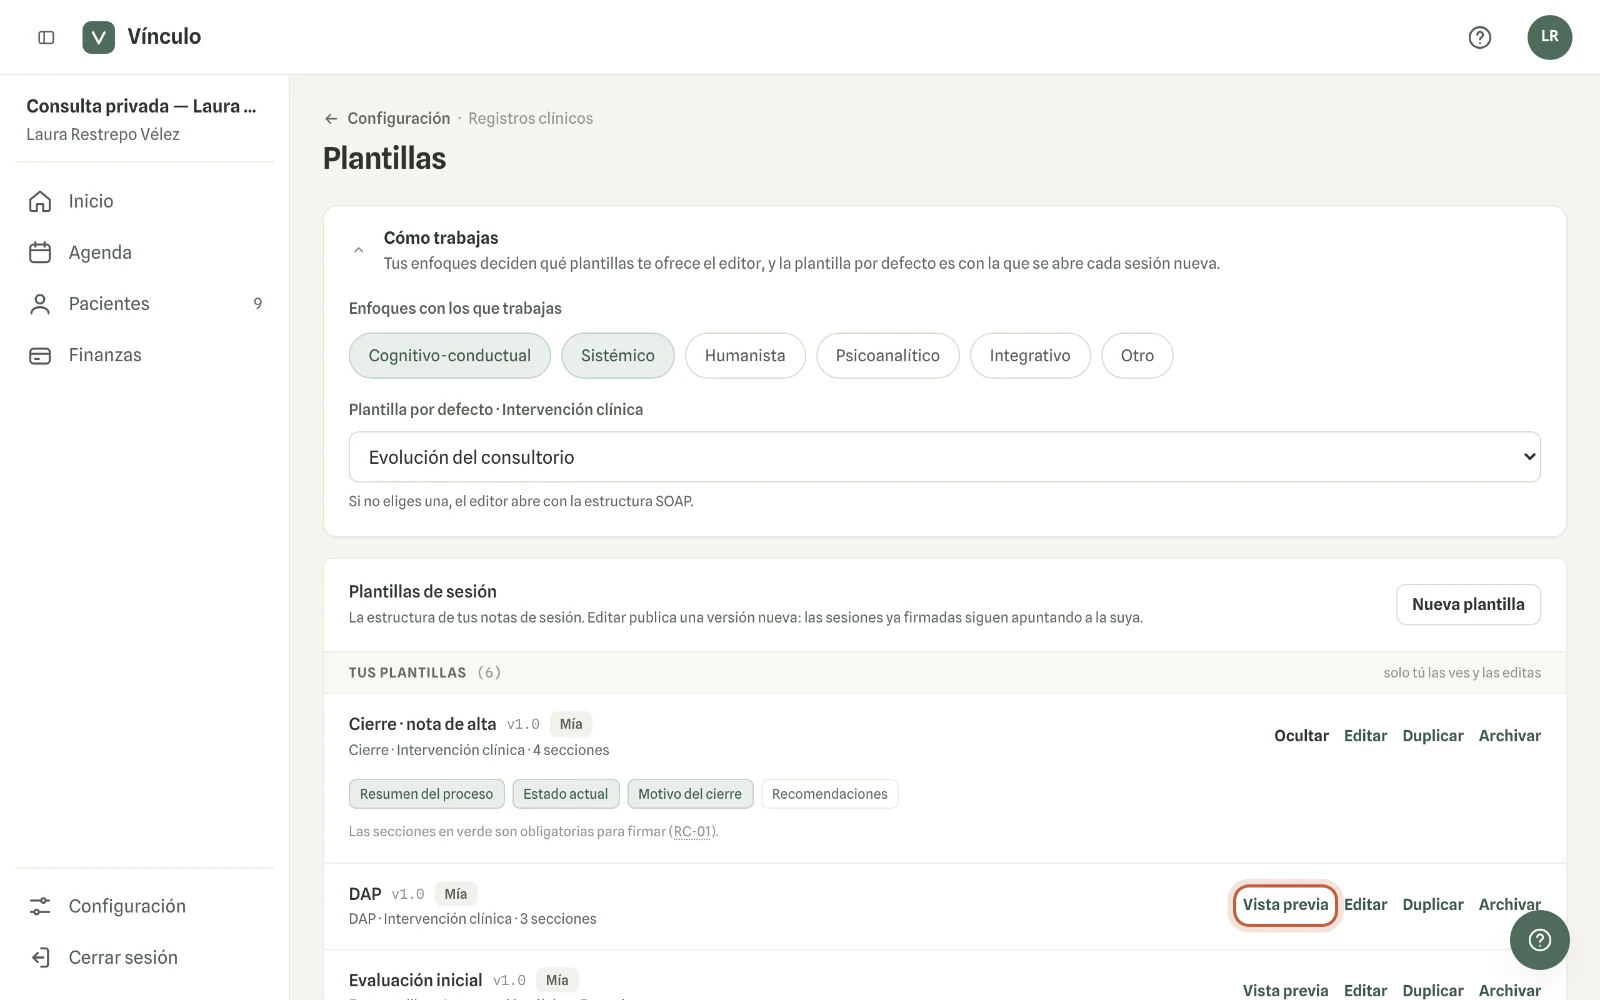Enable the Psicoanalítico approach chip
The image size is (1600, 1000).
(x=887, y=355)
